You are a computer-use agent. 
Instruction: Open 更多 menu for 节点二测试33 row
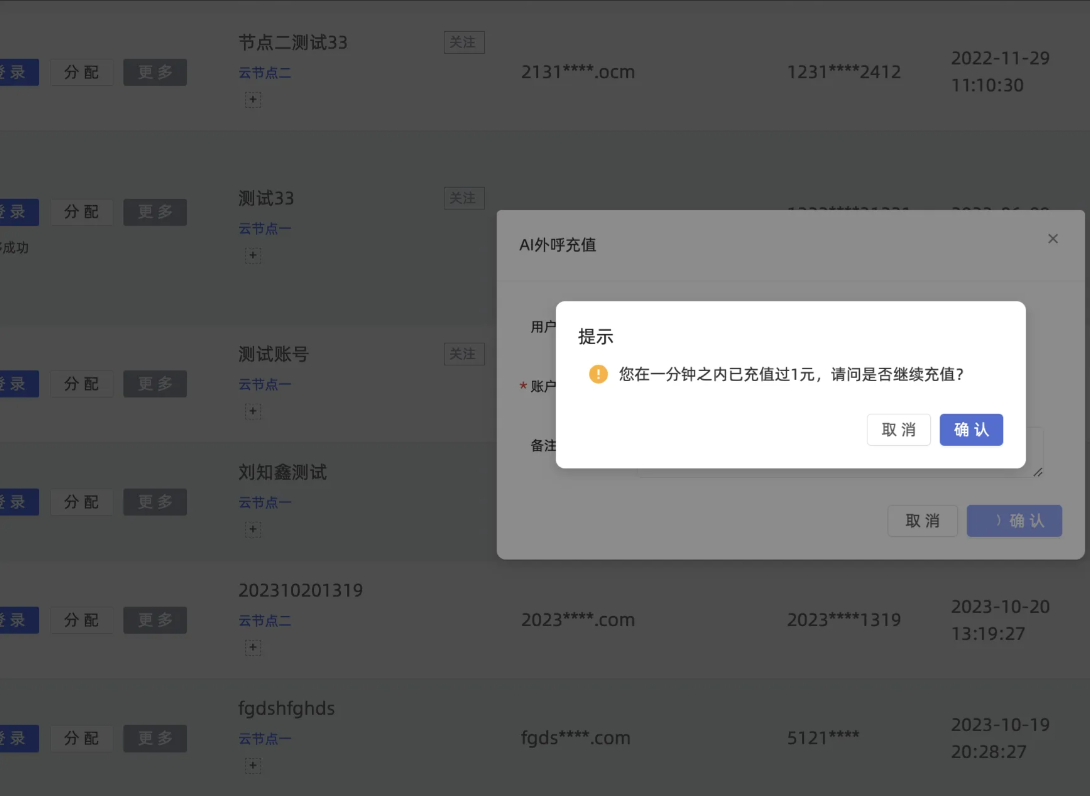click(155, 72)
